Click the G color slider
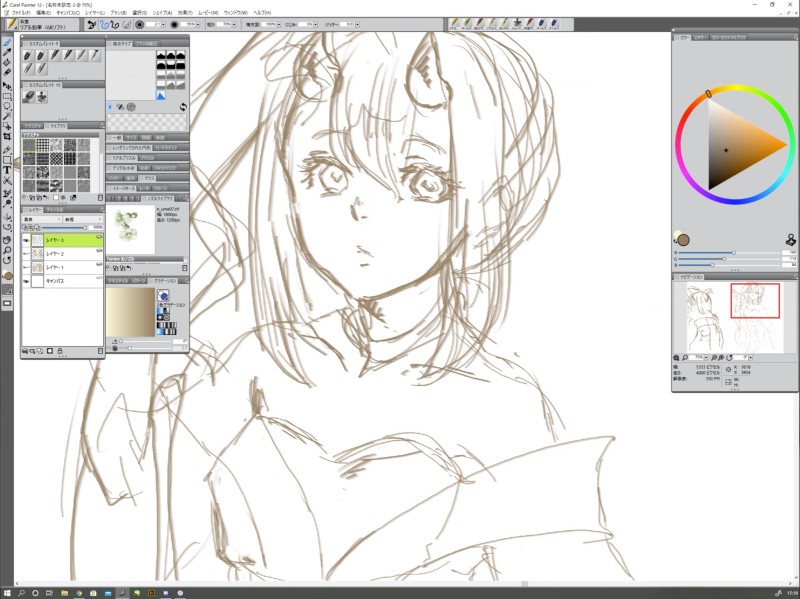 coord(731,259)
